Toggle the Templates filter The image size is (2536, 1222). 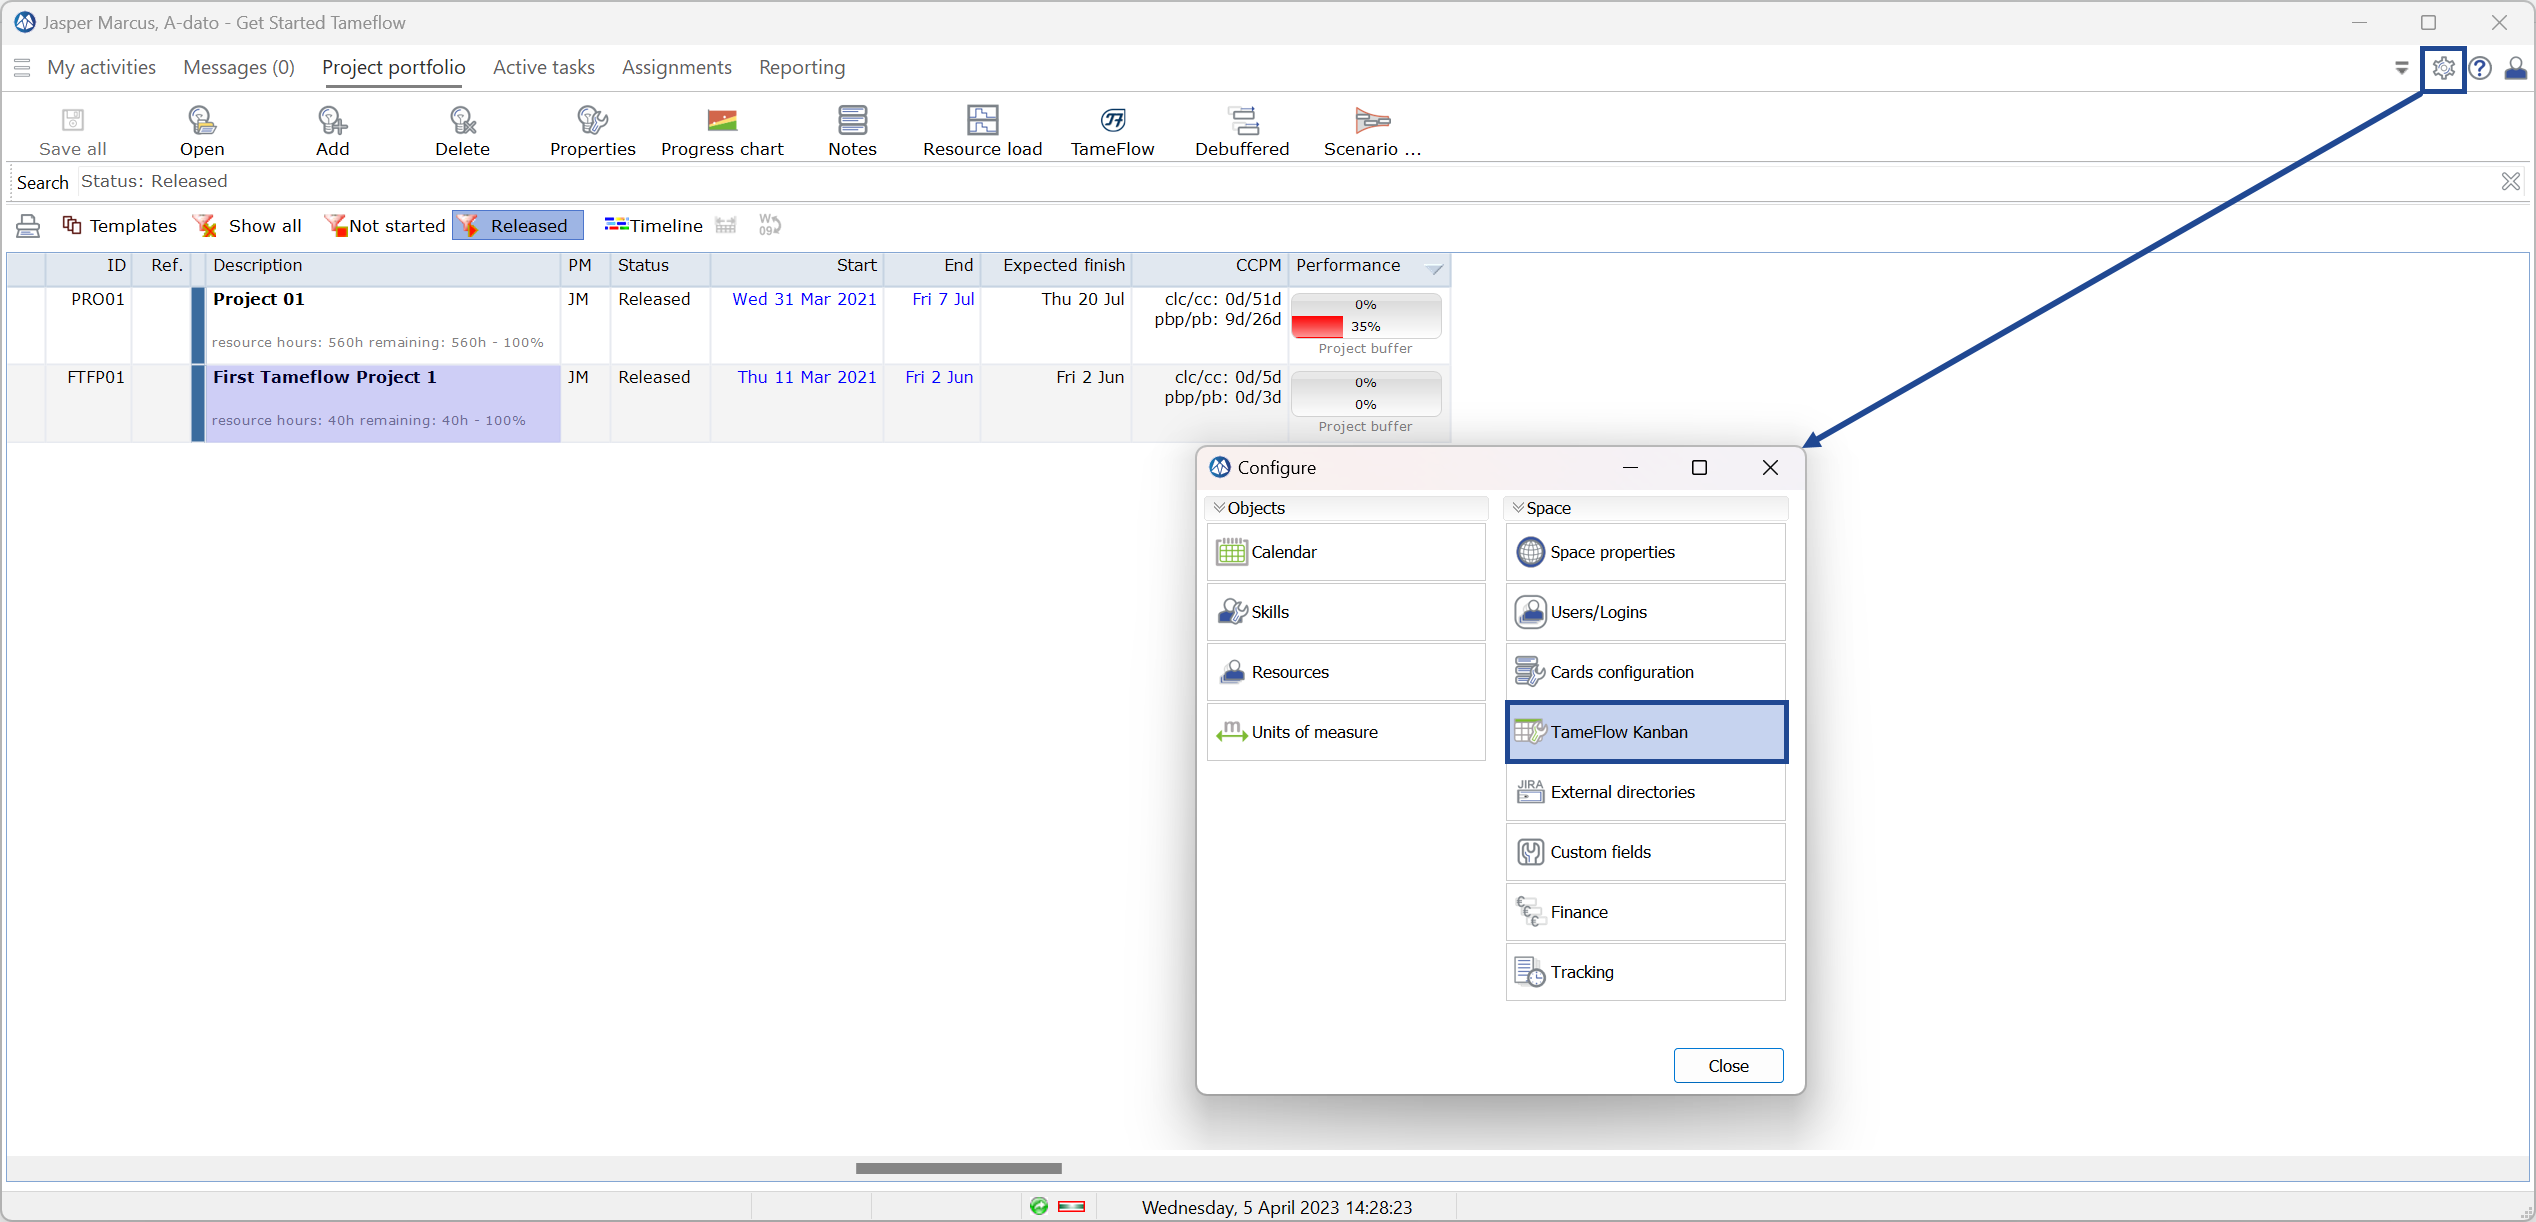(x=119, y=226)
